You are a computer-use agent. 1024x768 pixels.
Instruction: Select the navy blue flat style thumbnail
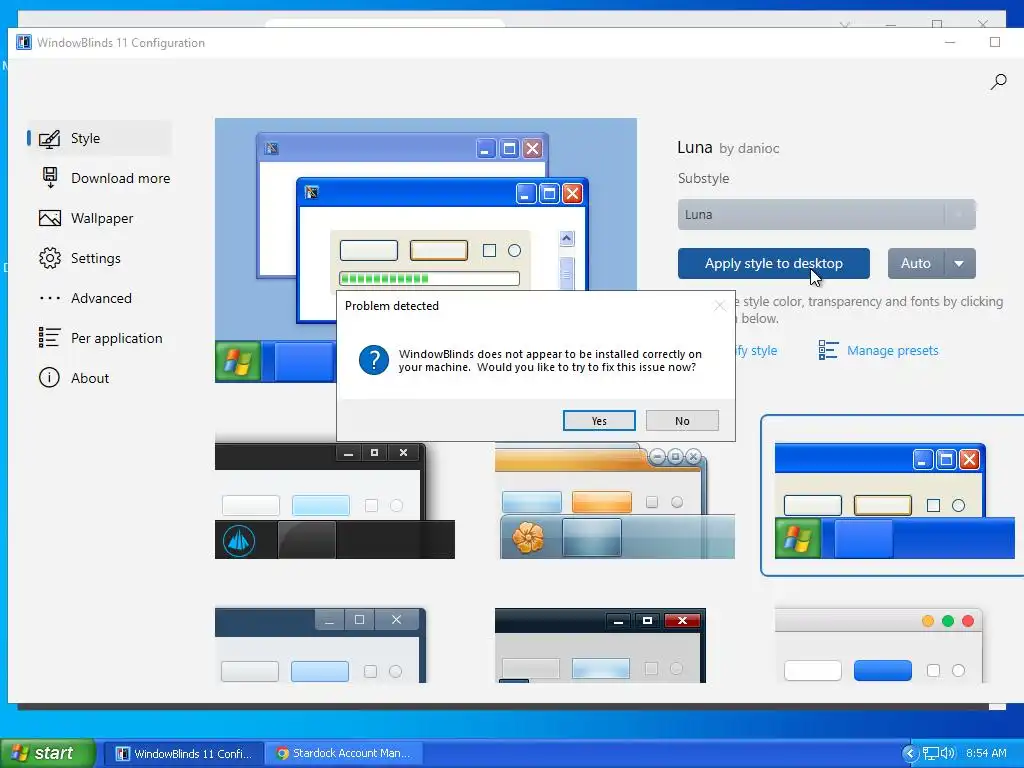320,645
